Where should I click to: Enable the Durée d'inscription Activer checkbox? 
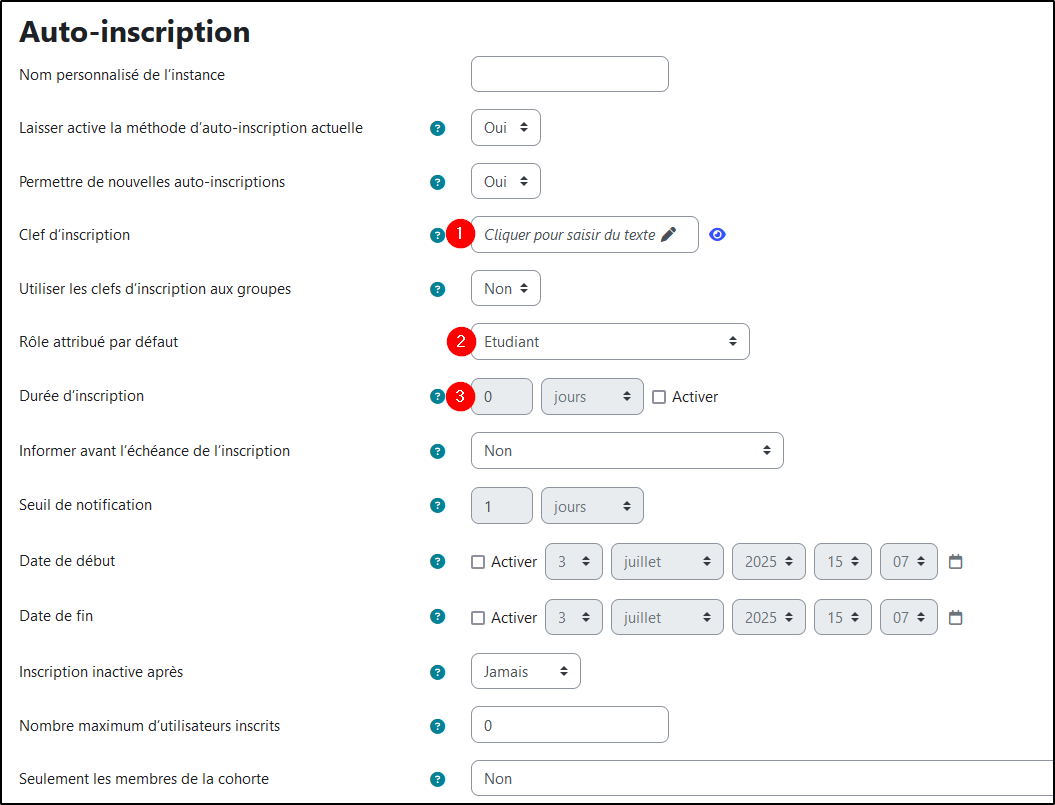[x=659, y=397]
